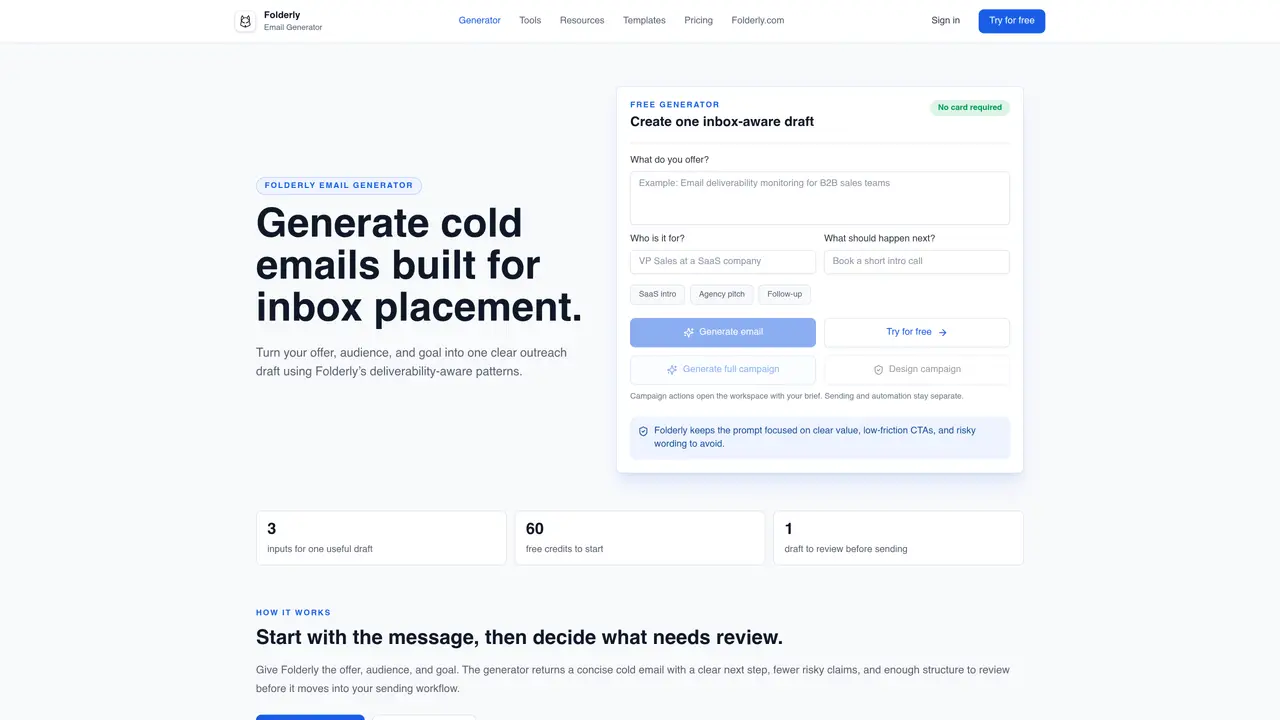Image resolution: width=1280 pixels, height=720 pixels.
Task: Click the arrow icon in the form's Try for free
Action: click(942, 332)
